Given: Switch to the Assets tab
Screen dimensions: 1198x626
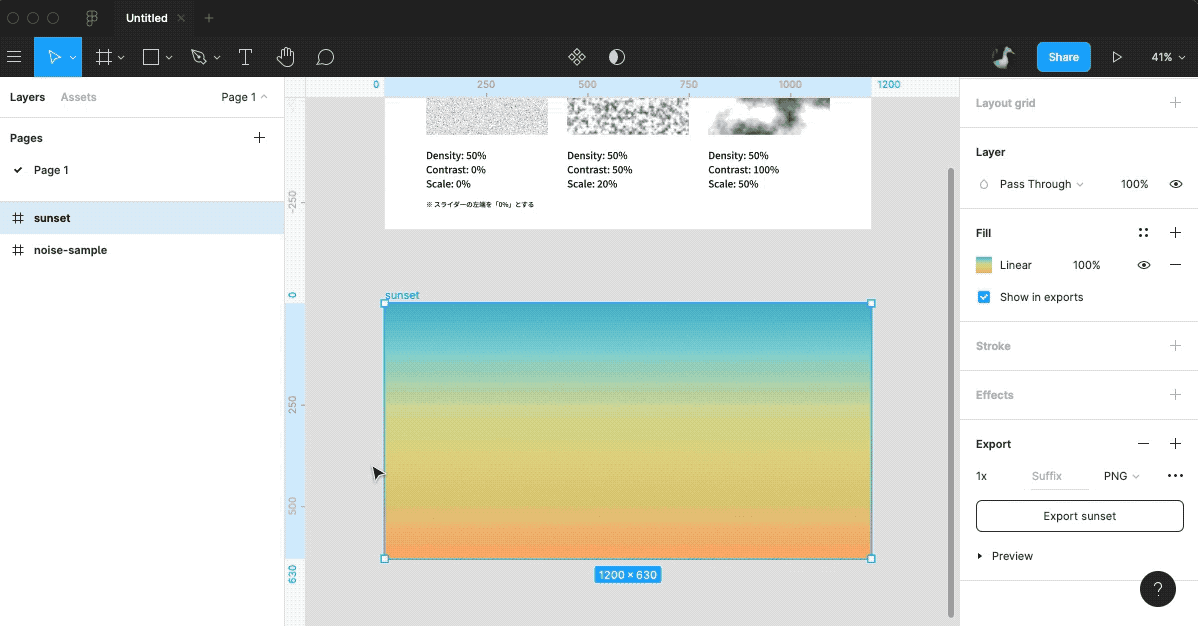Looking at the screenshot, I should pyautogui.click(x=79, y=97).
